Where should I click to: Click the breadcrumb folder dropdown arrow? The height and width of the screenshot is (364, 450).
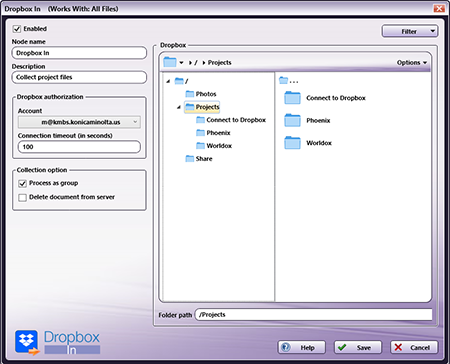point(181,62)
